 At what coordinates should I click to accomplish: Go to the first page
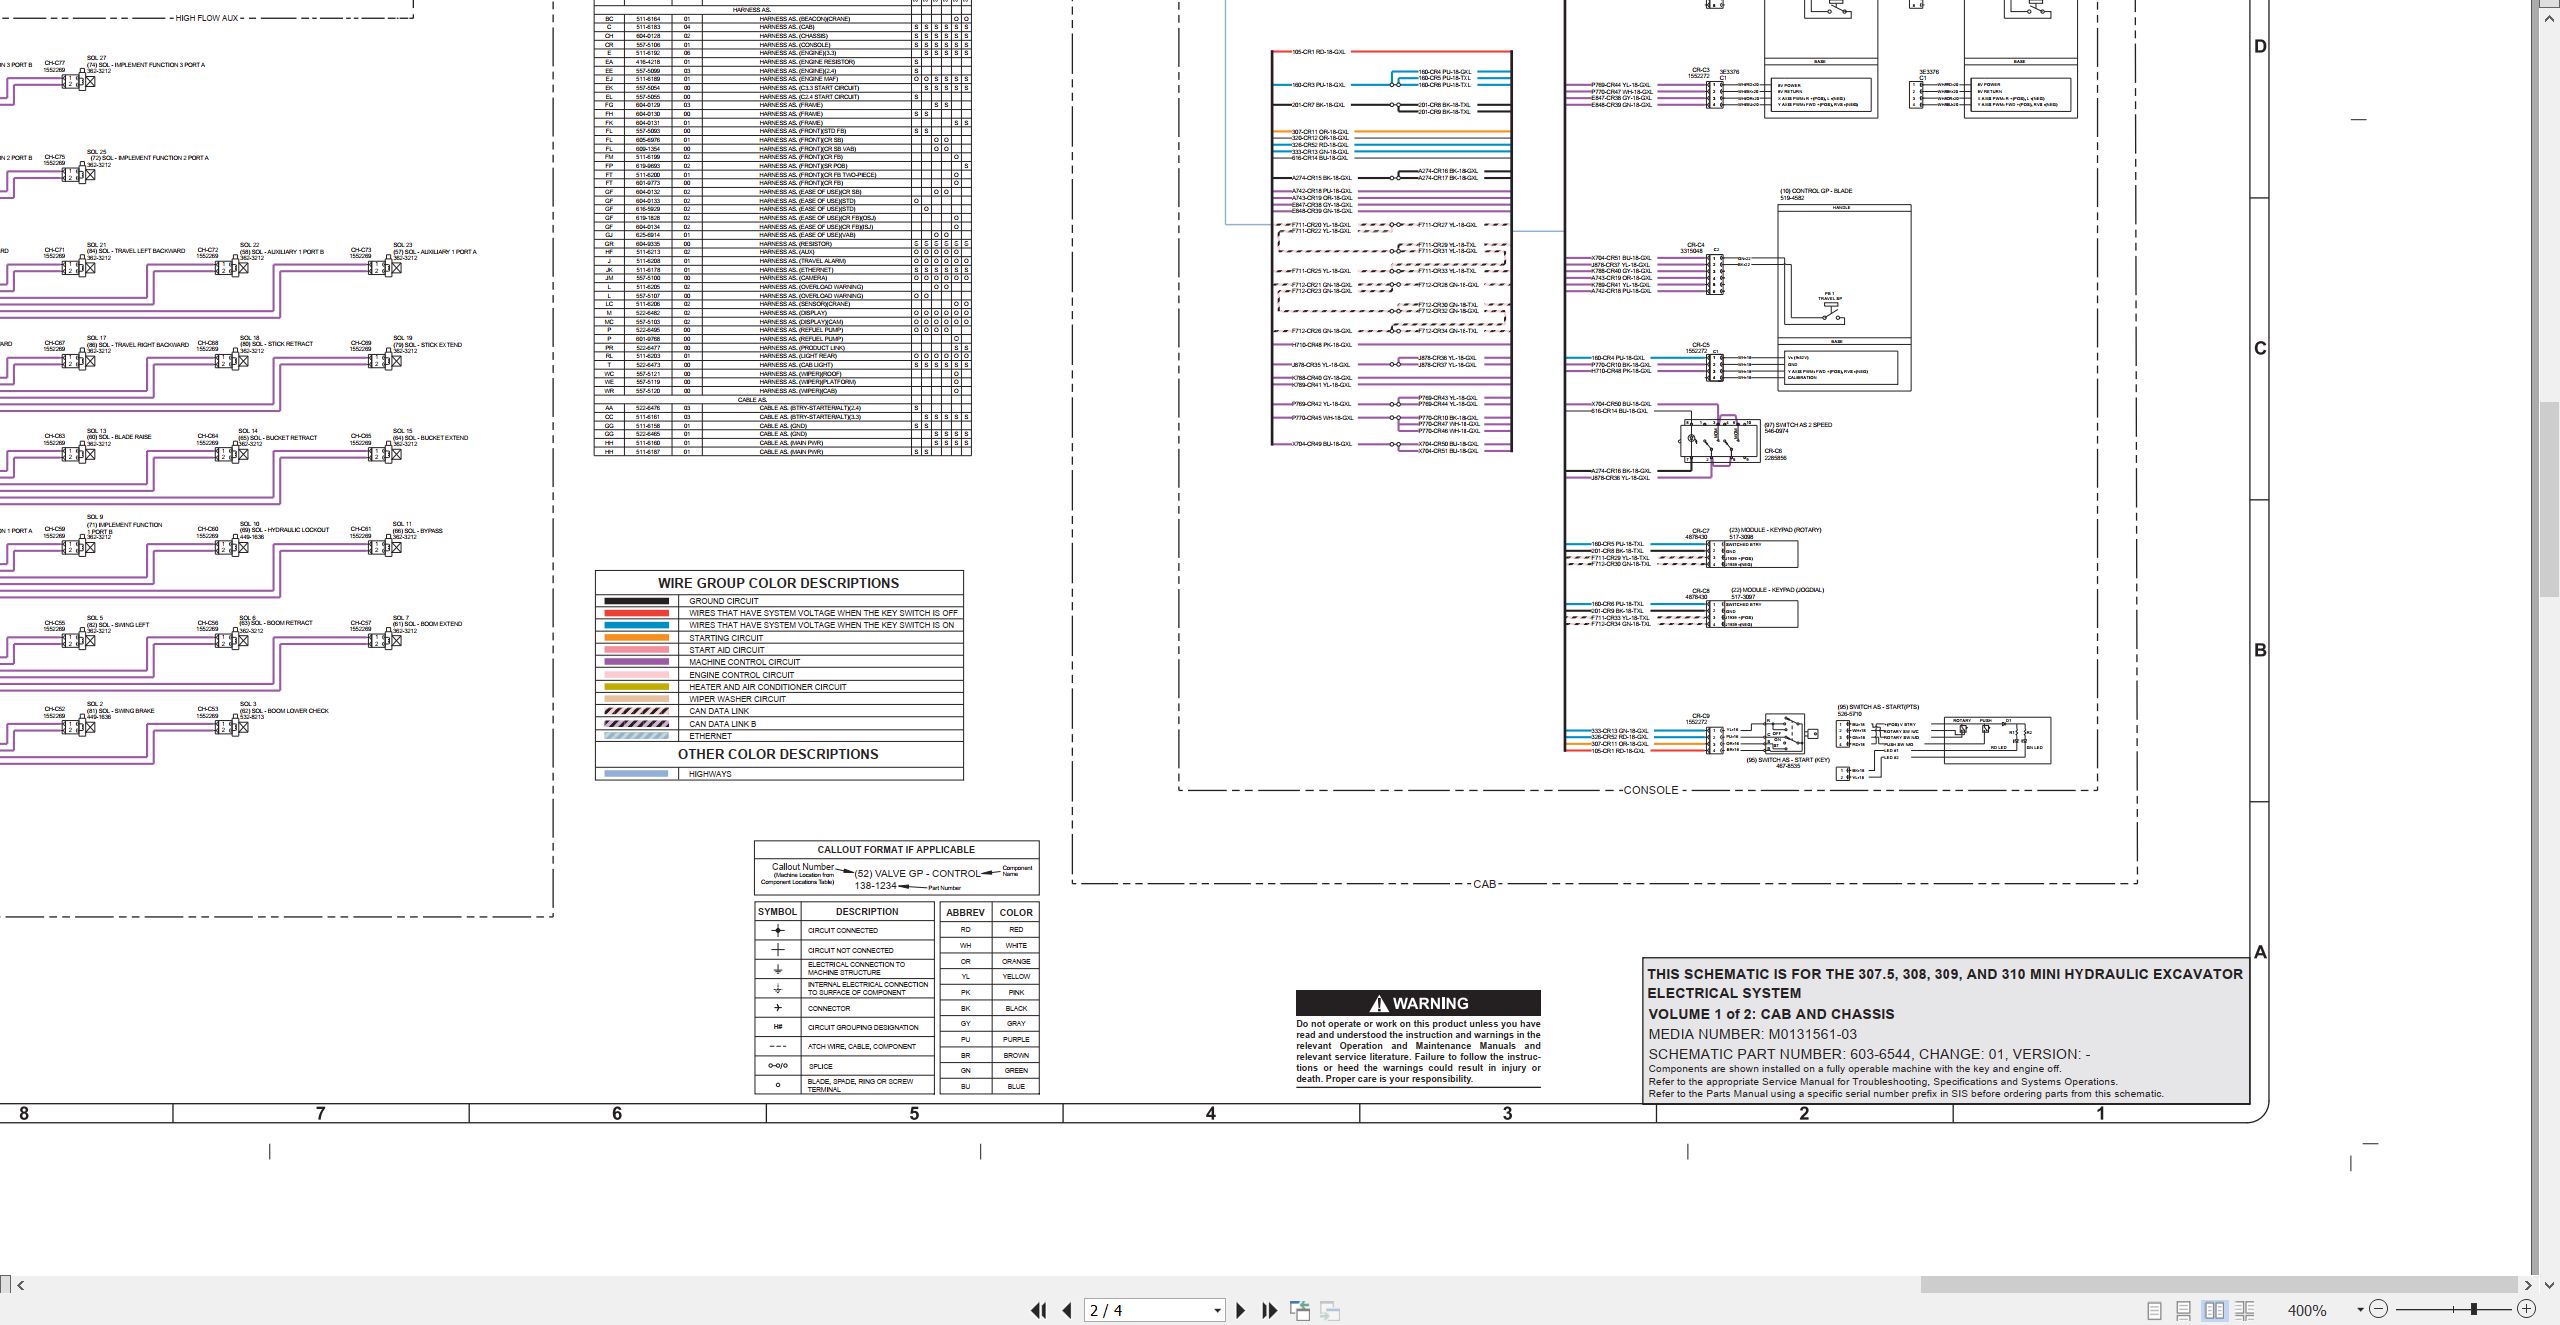point(1039,1310)
